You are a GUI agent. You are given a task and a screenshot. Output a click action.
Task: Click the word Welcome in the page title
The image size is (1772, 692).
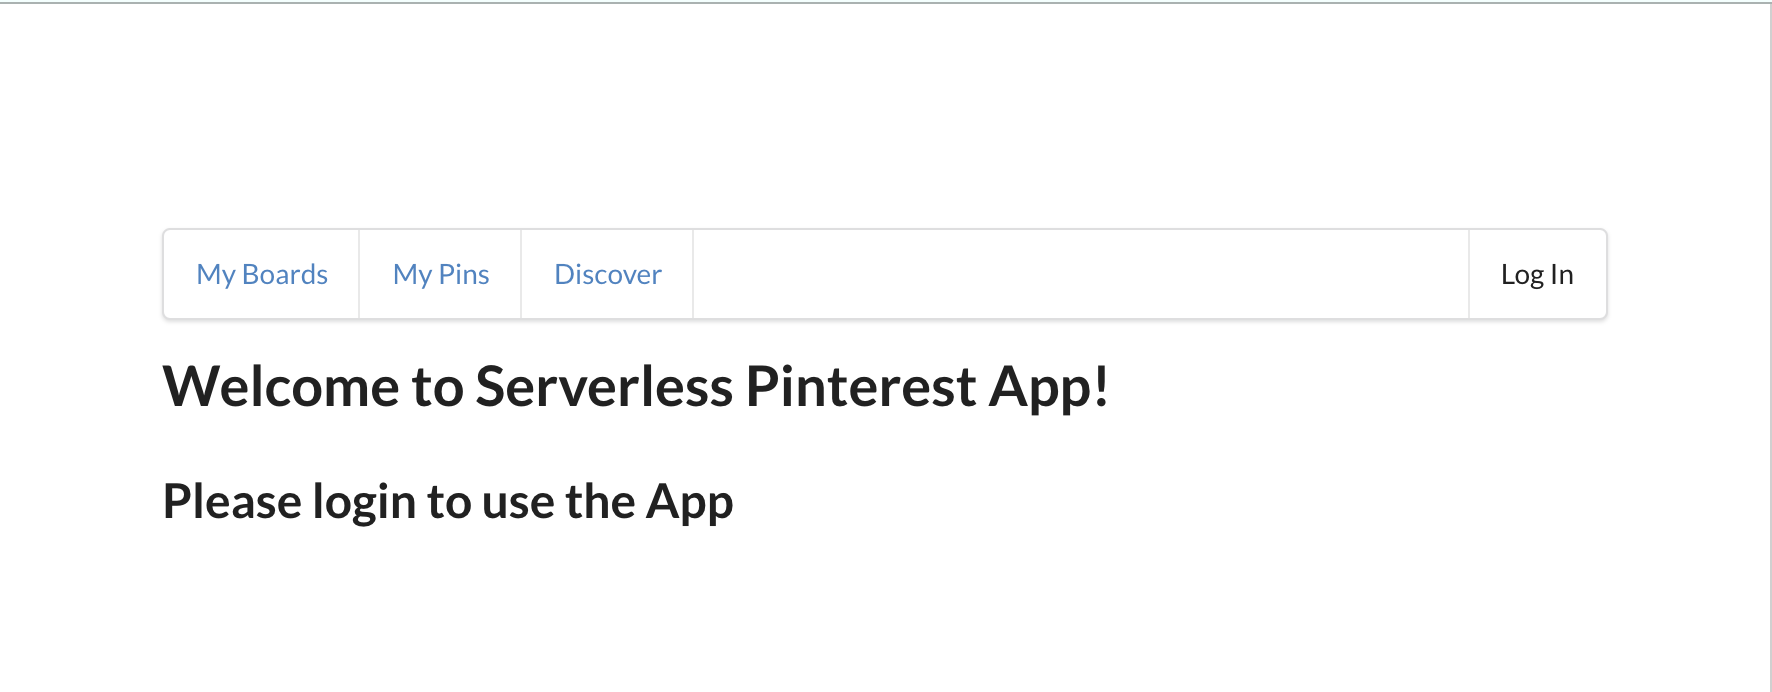[281, 387]
